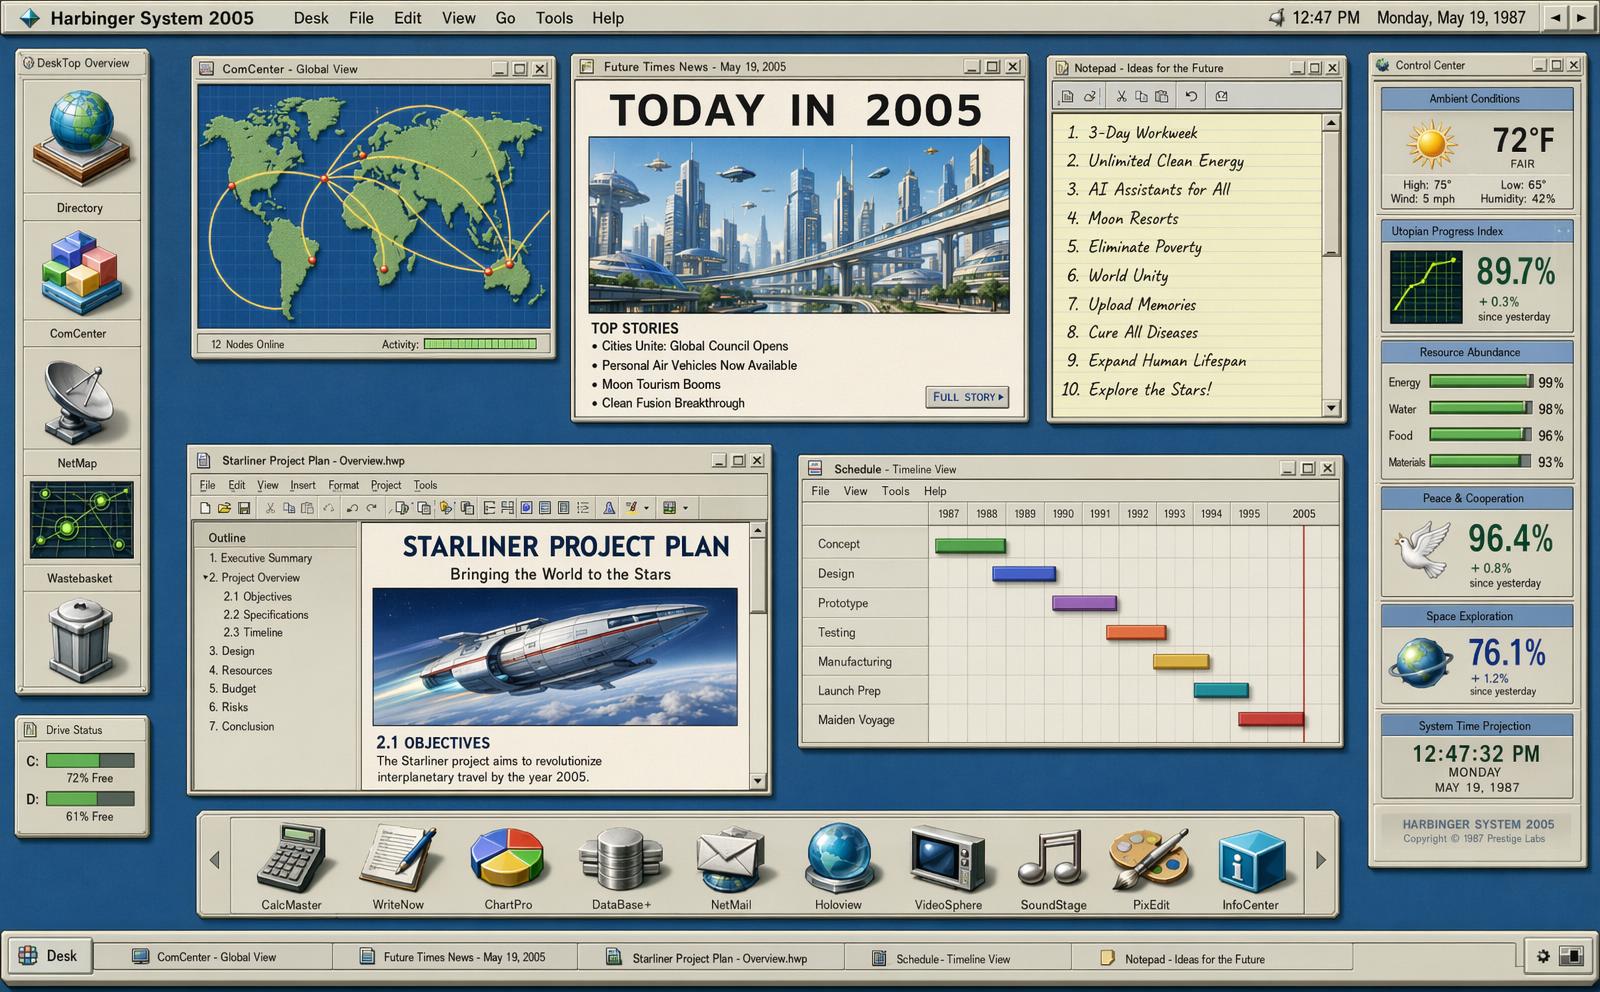
Task: Click the floppy disk Save icon in Starliner toolbar
Action: [243, 508]
